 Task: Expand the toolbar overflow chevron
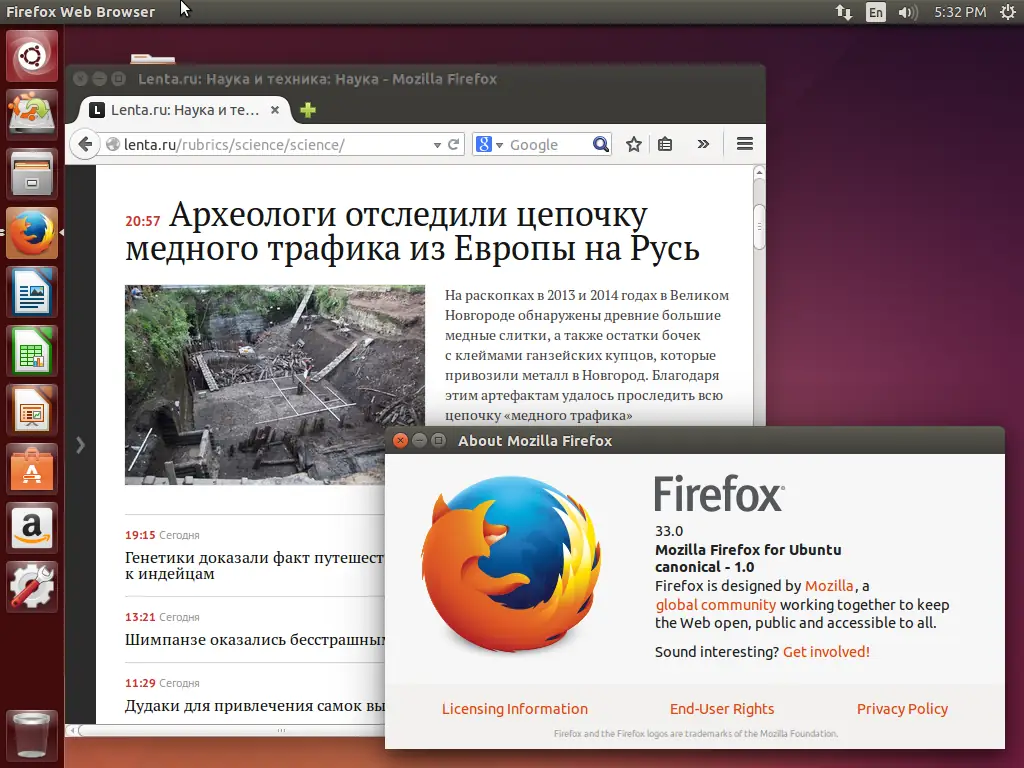click(x=703, y=144)
